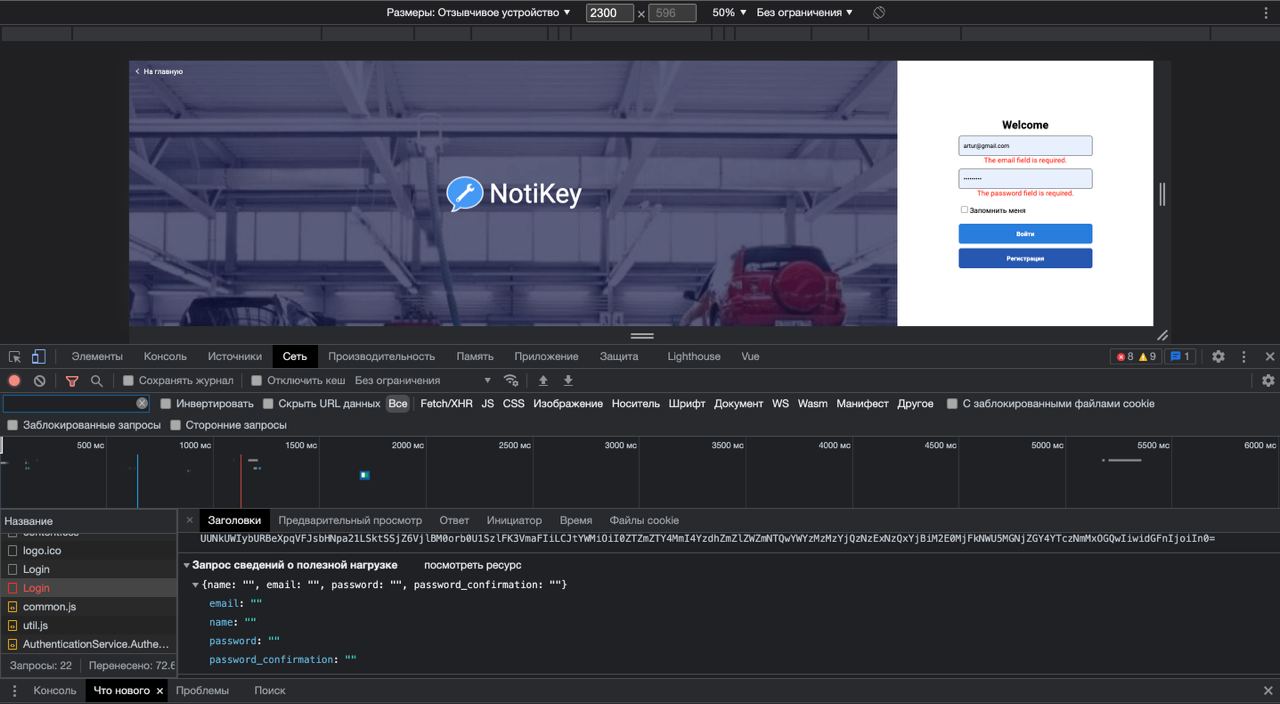Image resolution: width=1280 pixels, height=704 pixels.
Task: Select the 'Файлы cookie' request tab
Action: click(x=644, y=520)
